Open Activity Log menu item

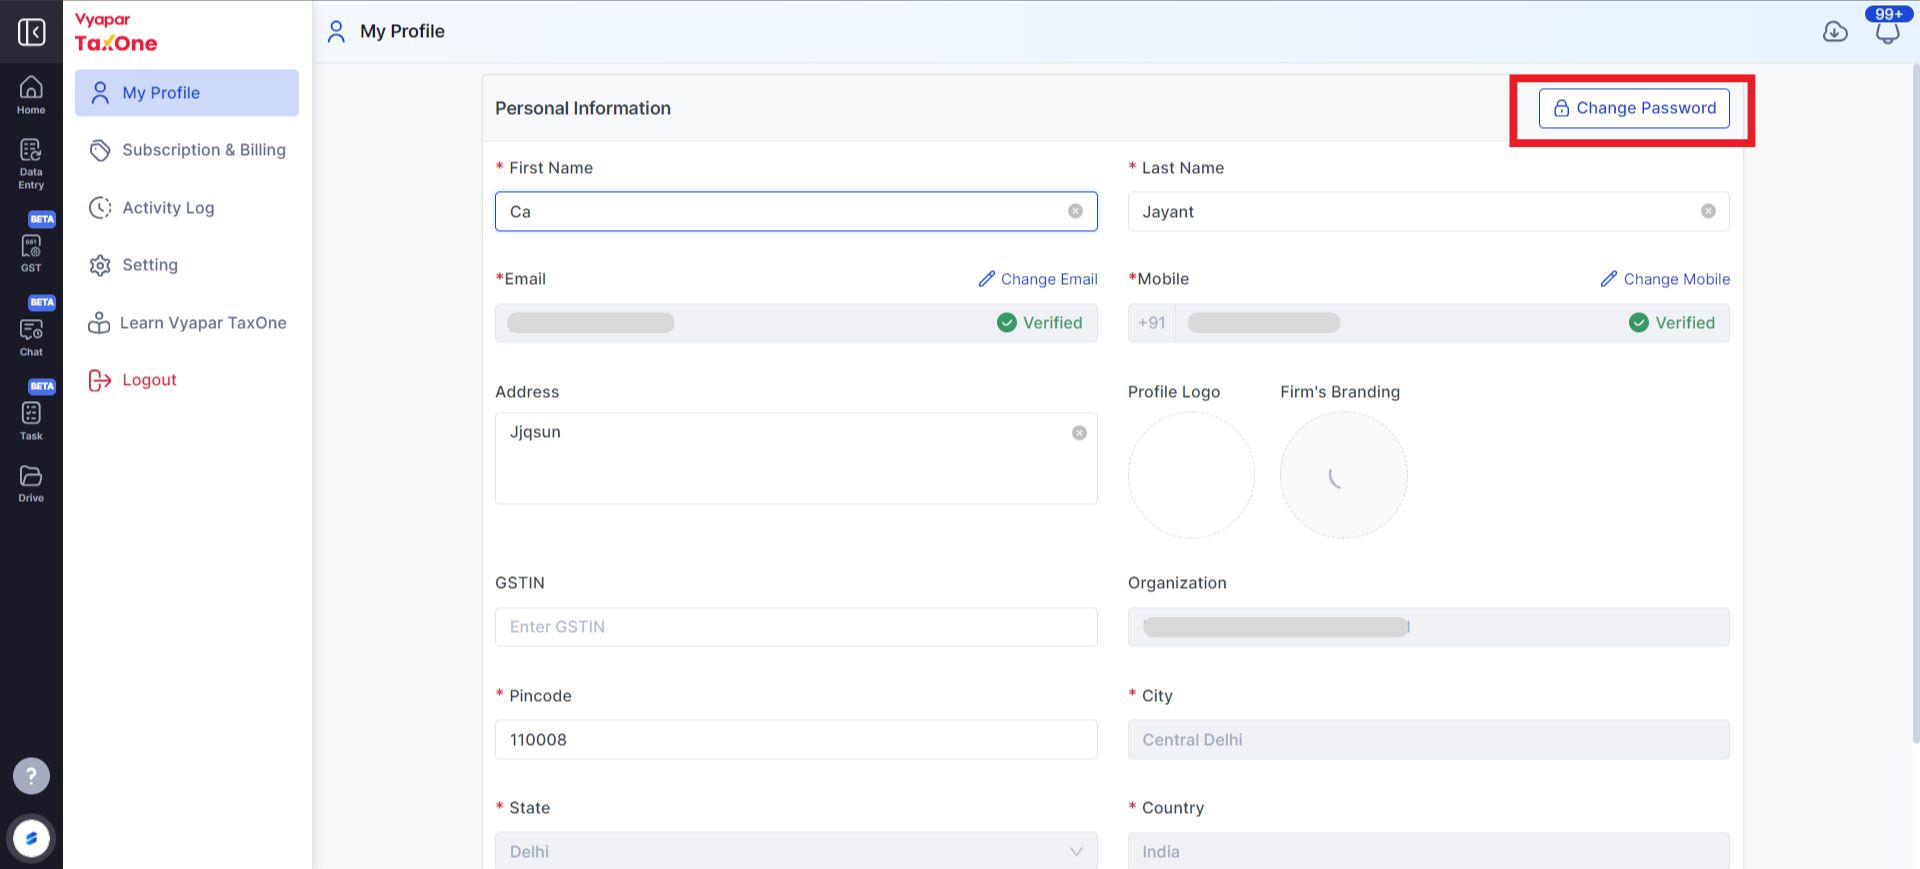(x=187, y=208)
